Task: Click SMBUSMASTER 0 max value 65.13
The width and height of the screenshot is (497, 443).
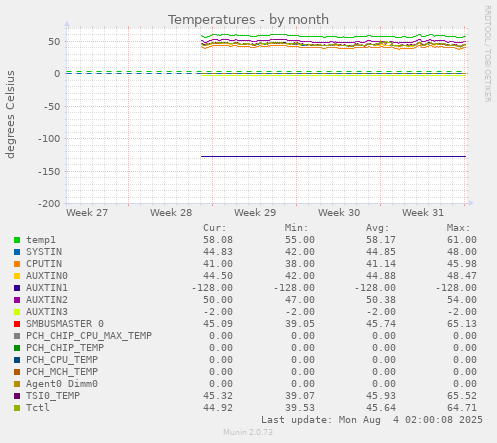Action: [462, 324]
